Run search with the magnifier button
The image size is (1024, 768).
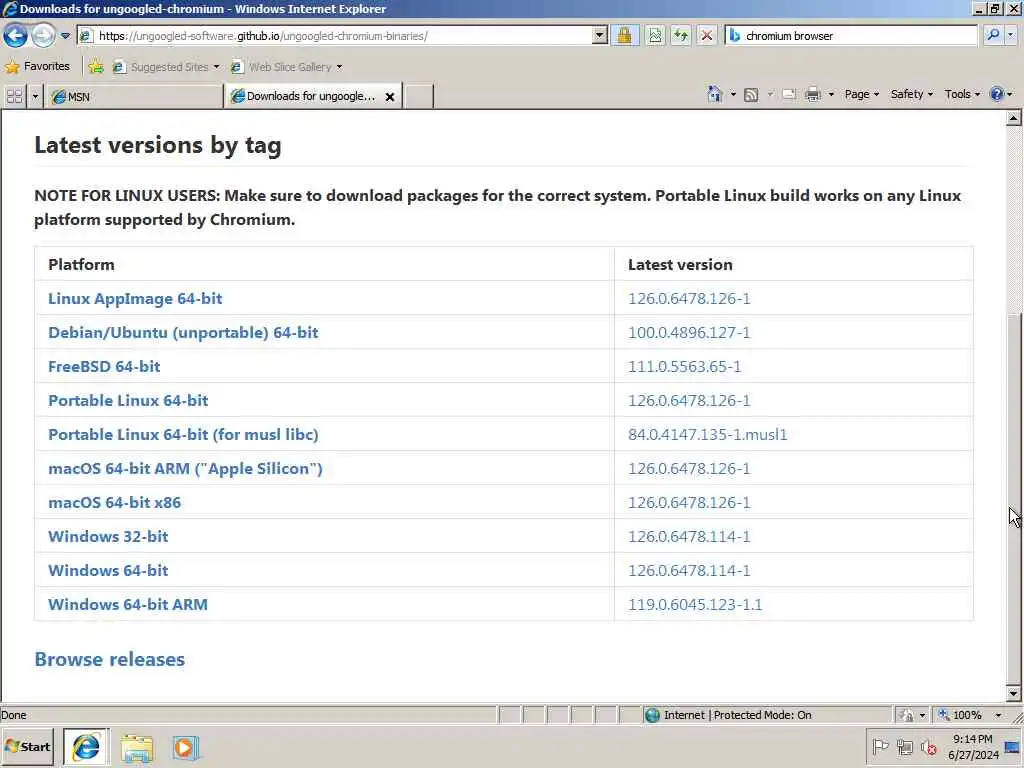point(993,35)
